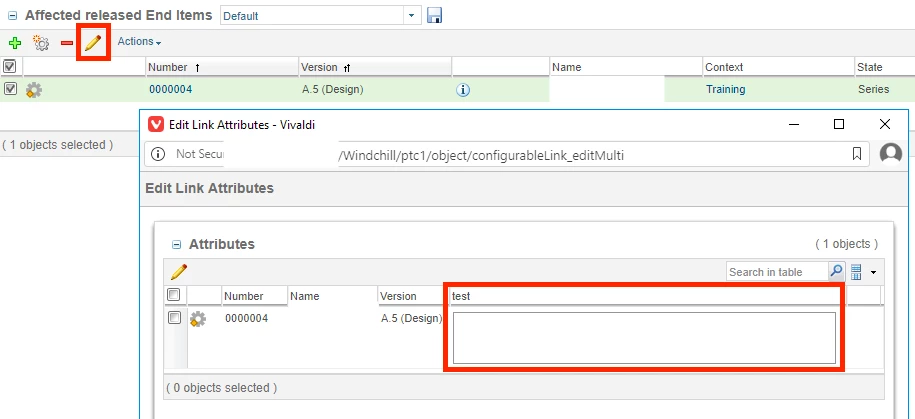Viewport: 915px width, 419px height.
Task: Click the Name column header in Attributes table
Action: [x=333, y=296]
